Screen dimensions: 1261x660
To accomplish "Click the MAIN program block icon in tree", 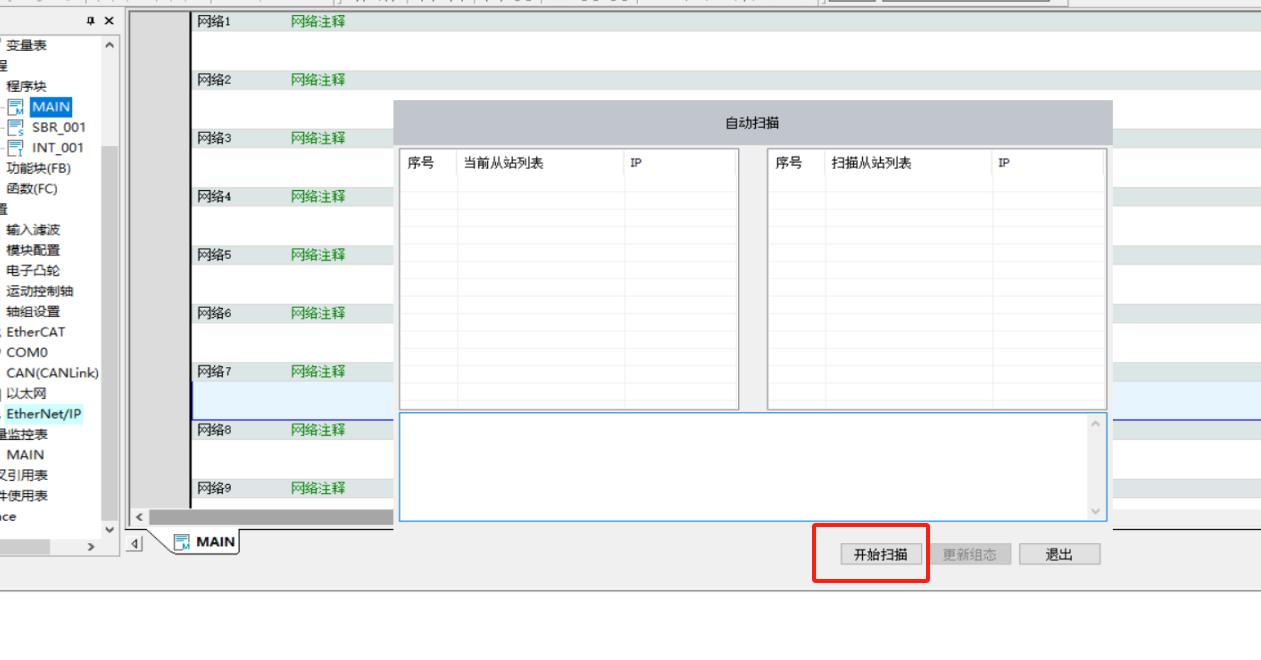I will tap(15, 107).
